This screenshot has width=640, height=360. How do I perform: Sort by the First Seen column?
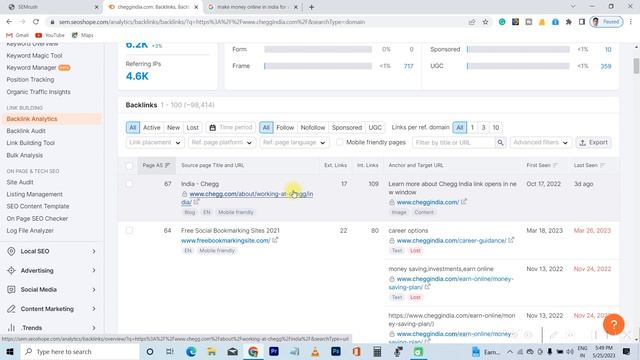(x=555, y=165)
